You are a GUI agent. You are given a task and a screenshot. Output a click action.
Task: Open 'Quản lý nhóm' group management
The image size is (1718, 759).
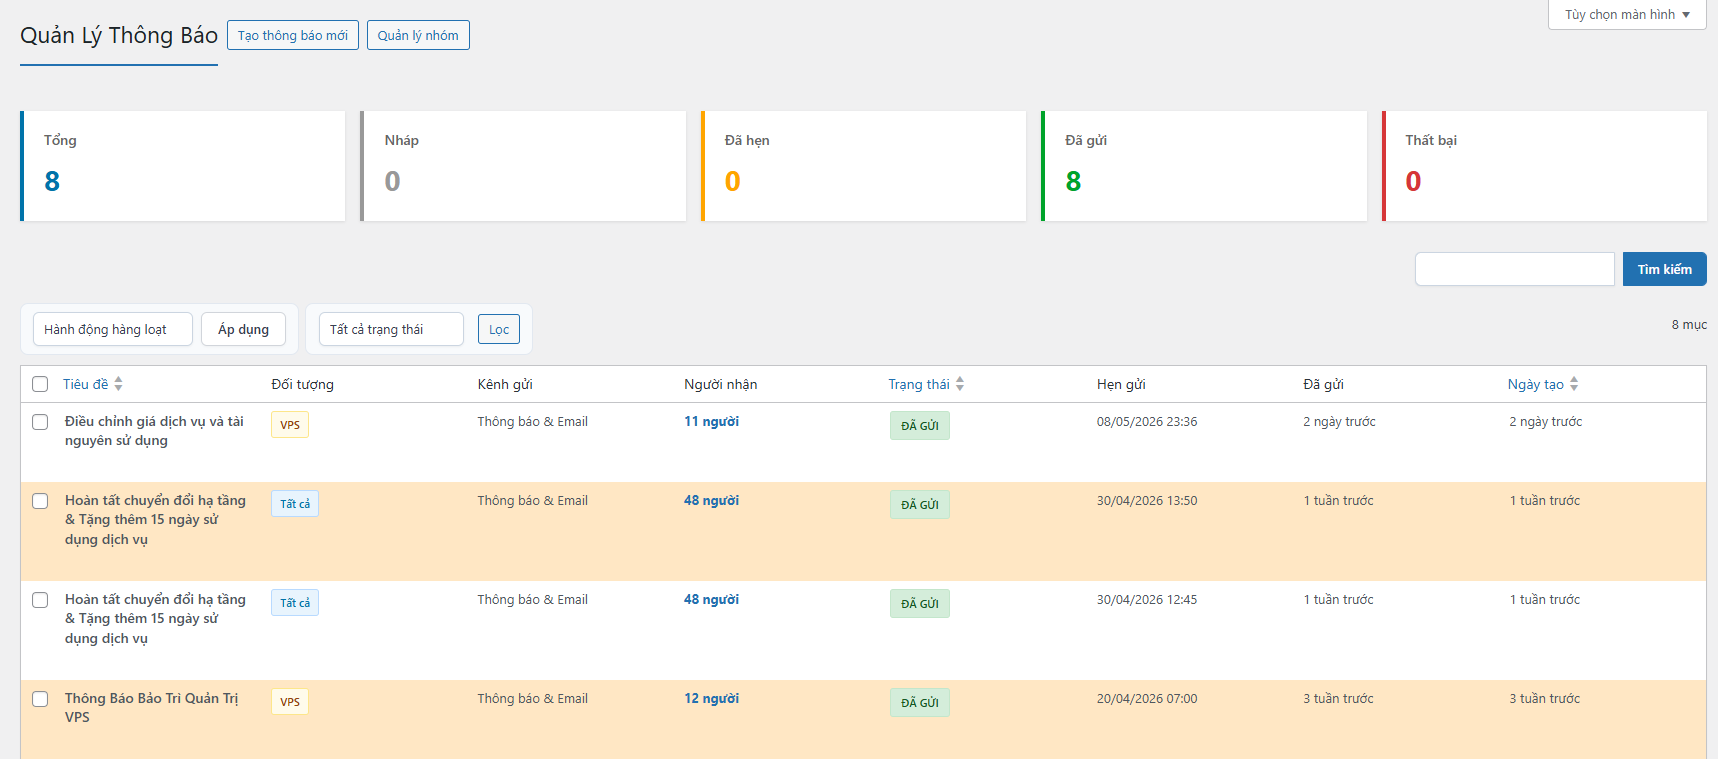[418, 35]
